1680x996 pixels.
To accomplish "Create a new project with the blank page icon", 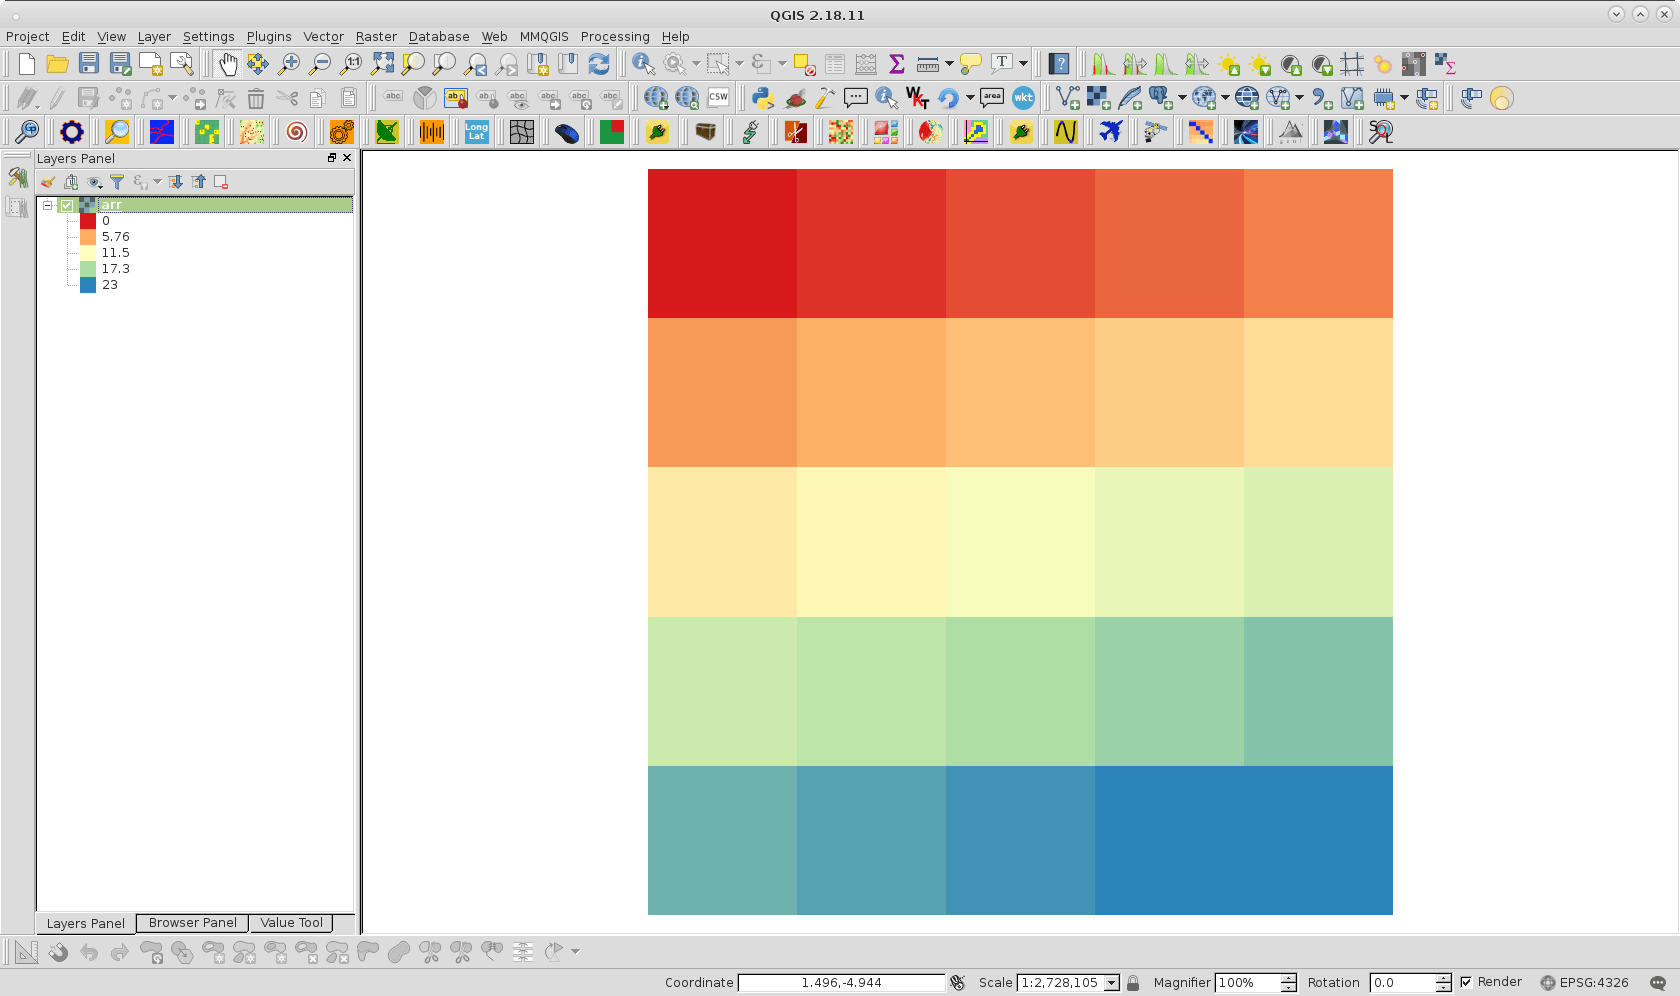I will click(x=26, y=64).
